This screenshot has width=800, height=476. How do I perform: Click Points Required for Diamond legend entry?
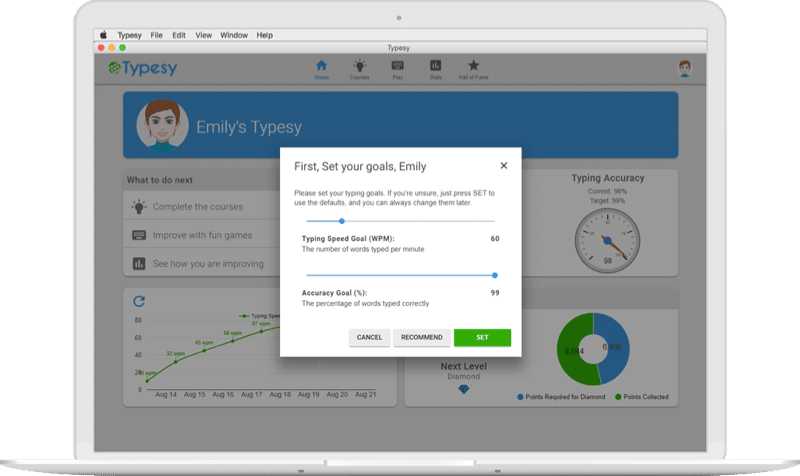click(x=561, y=396)
